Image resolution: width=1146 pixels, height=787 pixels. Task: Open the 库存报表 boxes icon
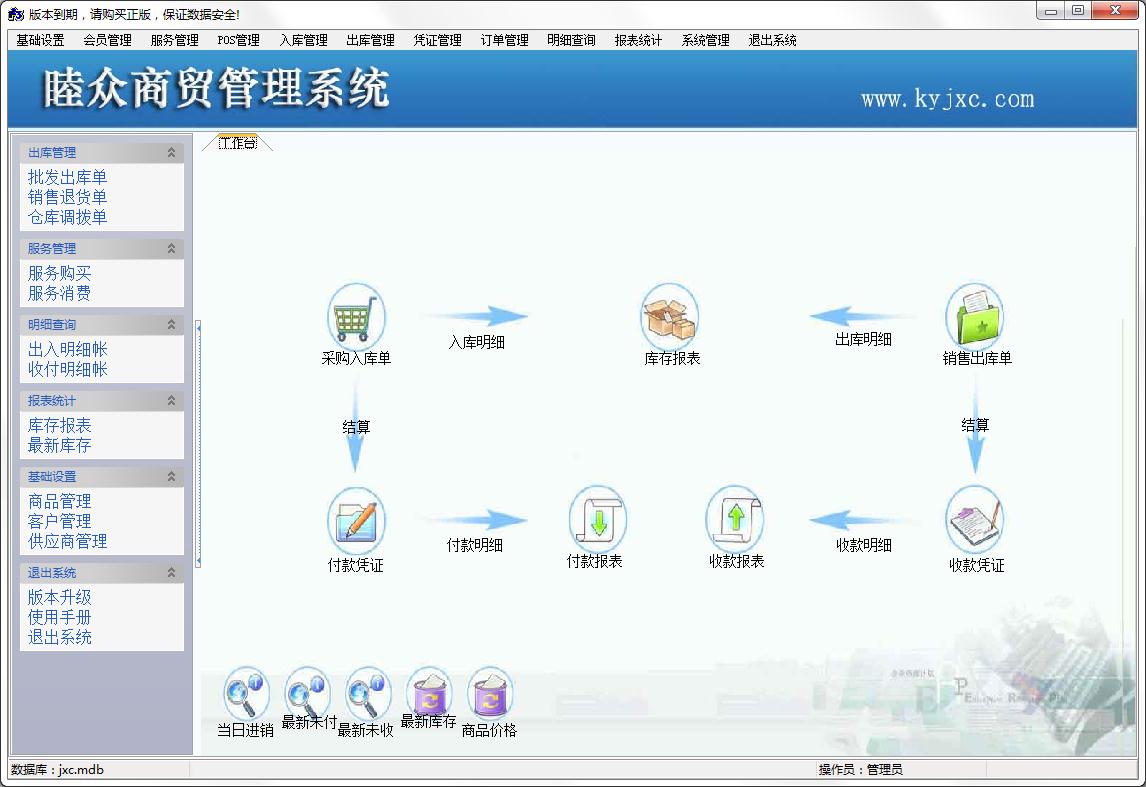pos(669,316)
